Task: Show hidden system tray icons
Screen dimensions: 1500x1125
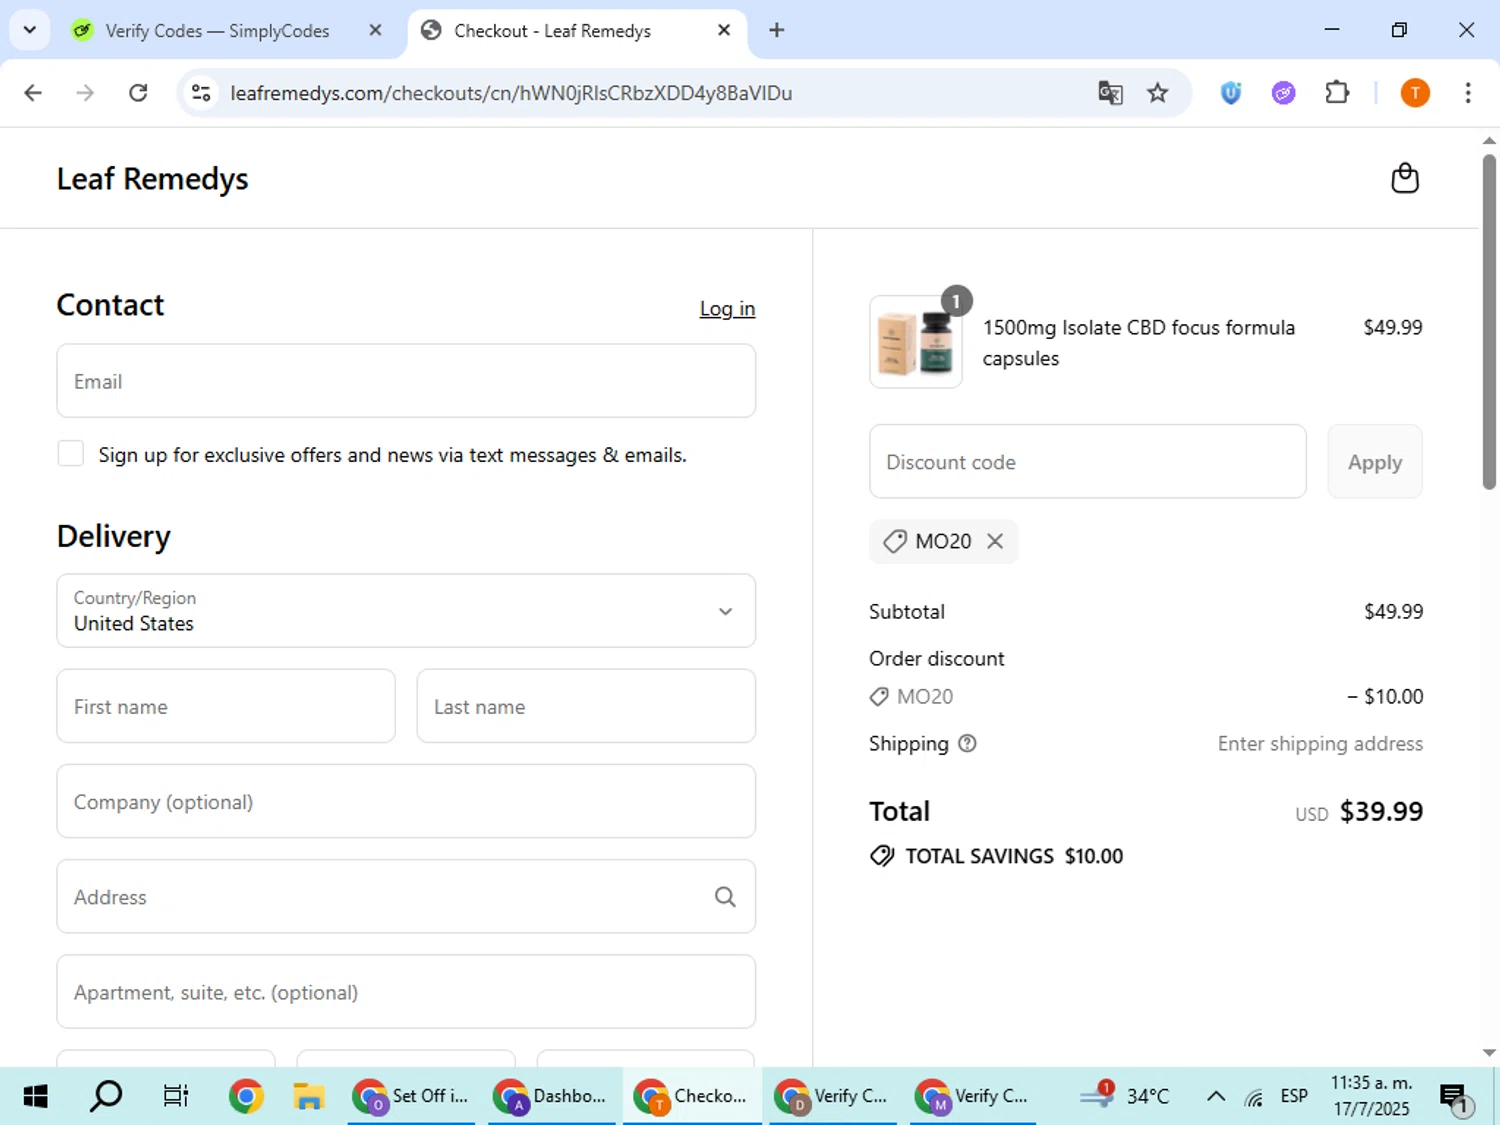Action: pyautogui.click(x=1215, y=1096)
